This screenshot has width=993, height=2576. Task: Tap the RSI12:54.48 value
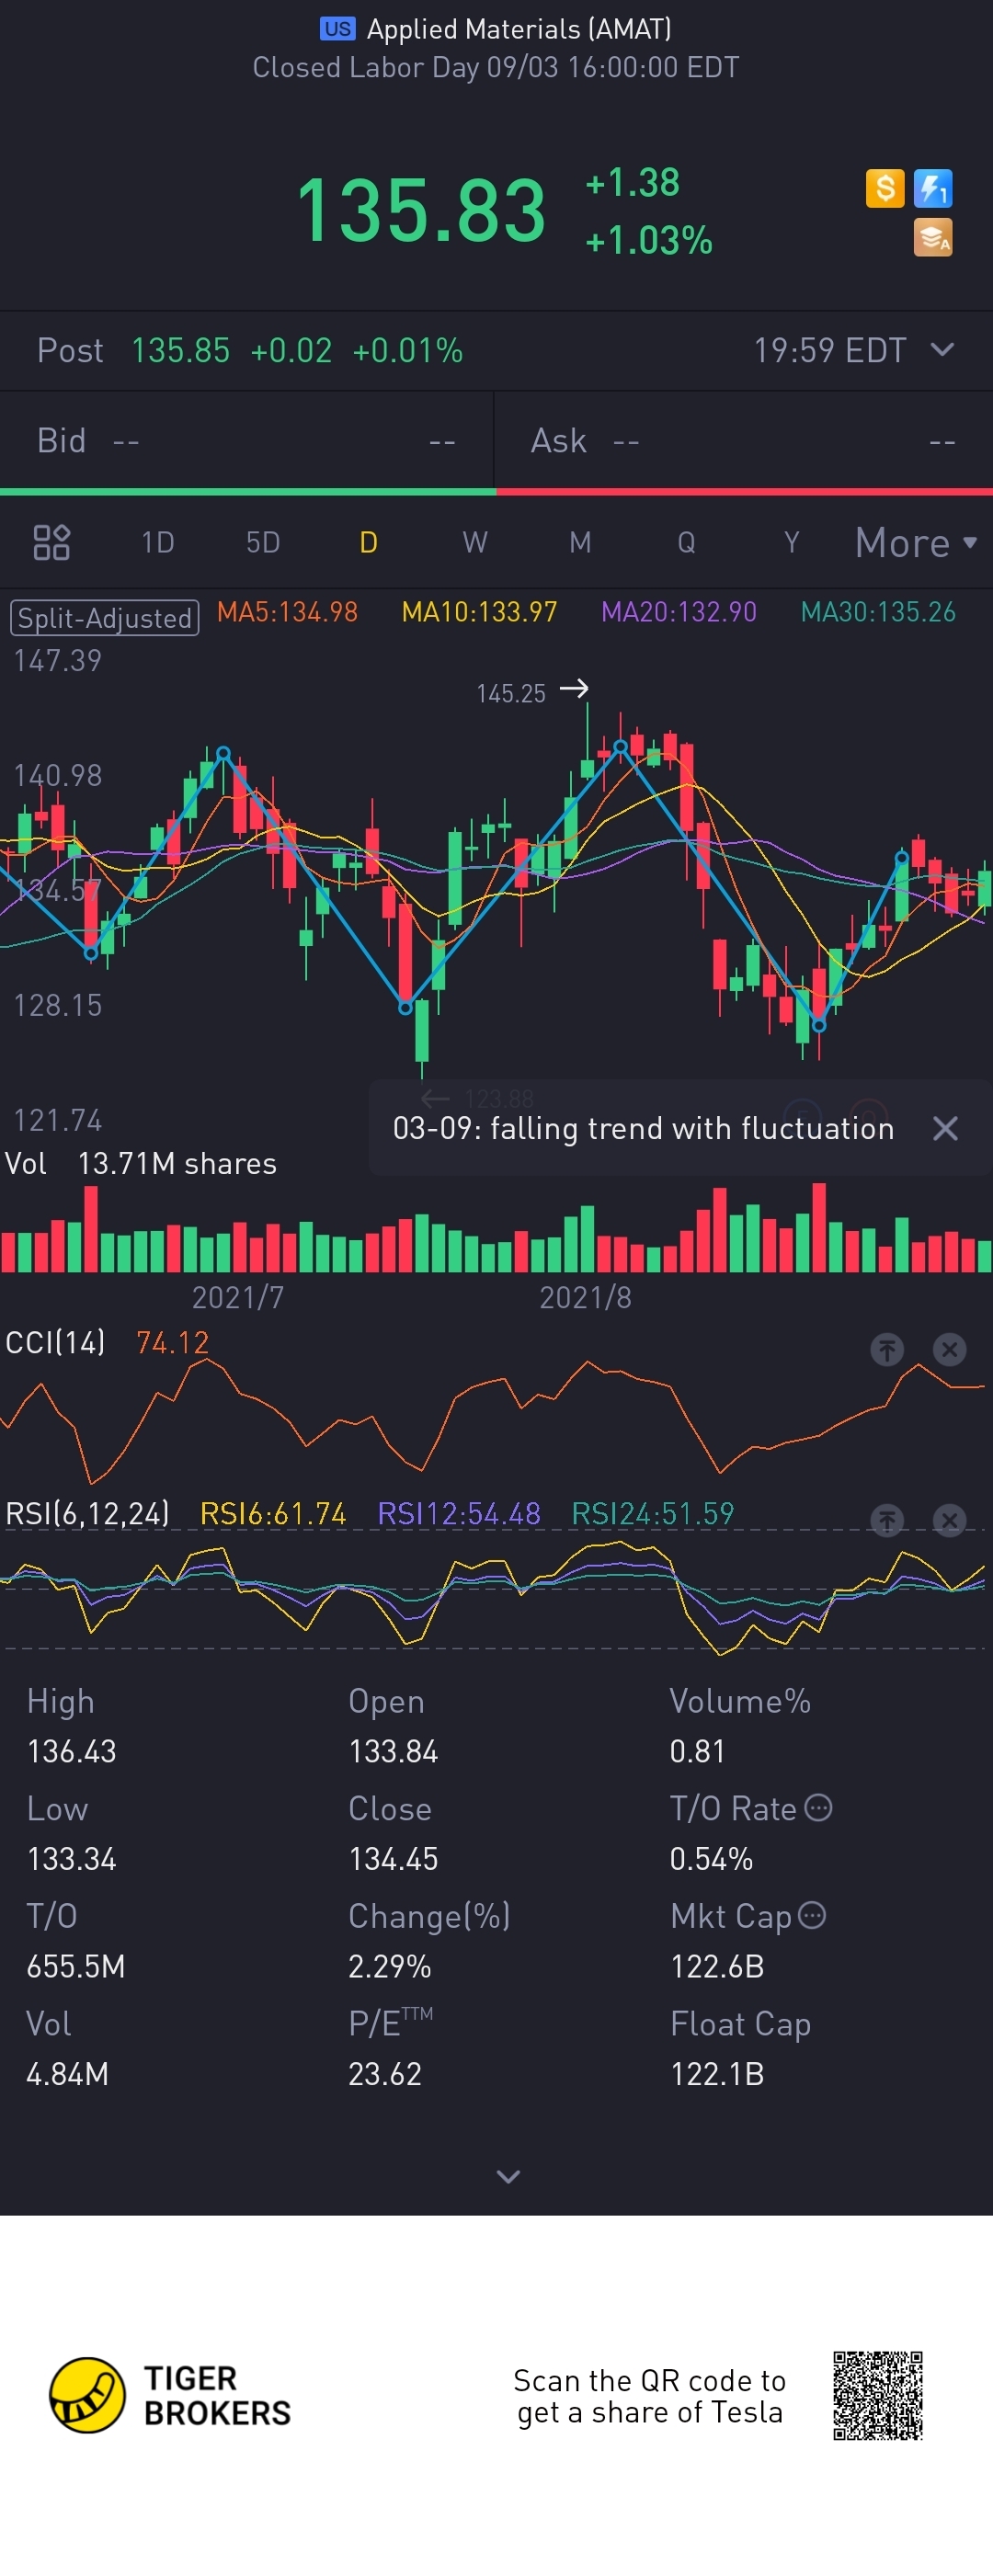(459, 1513)
